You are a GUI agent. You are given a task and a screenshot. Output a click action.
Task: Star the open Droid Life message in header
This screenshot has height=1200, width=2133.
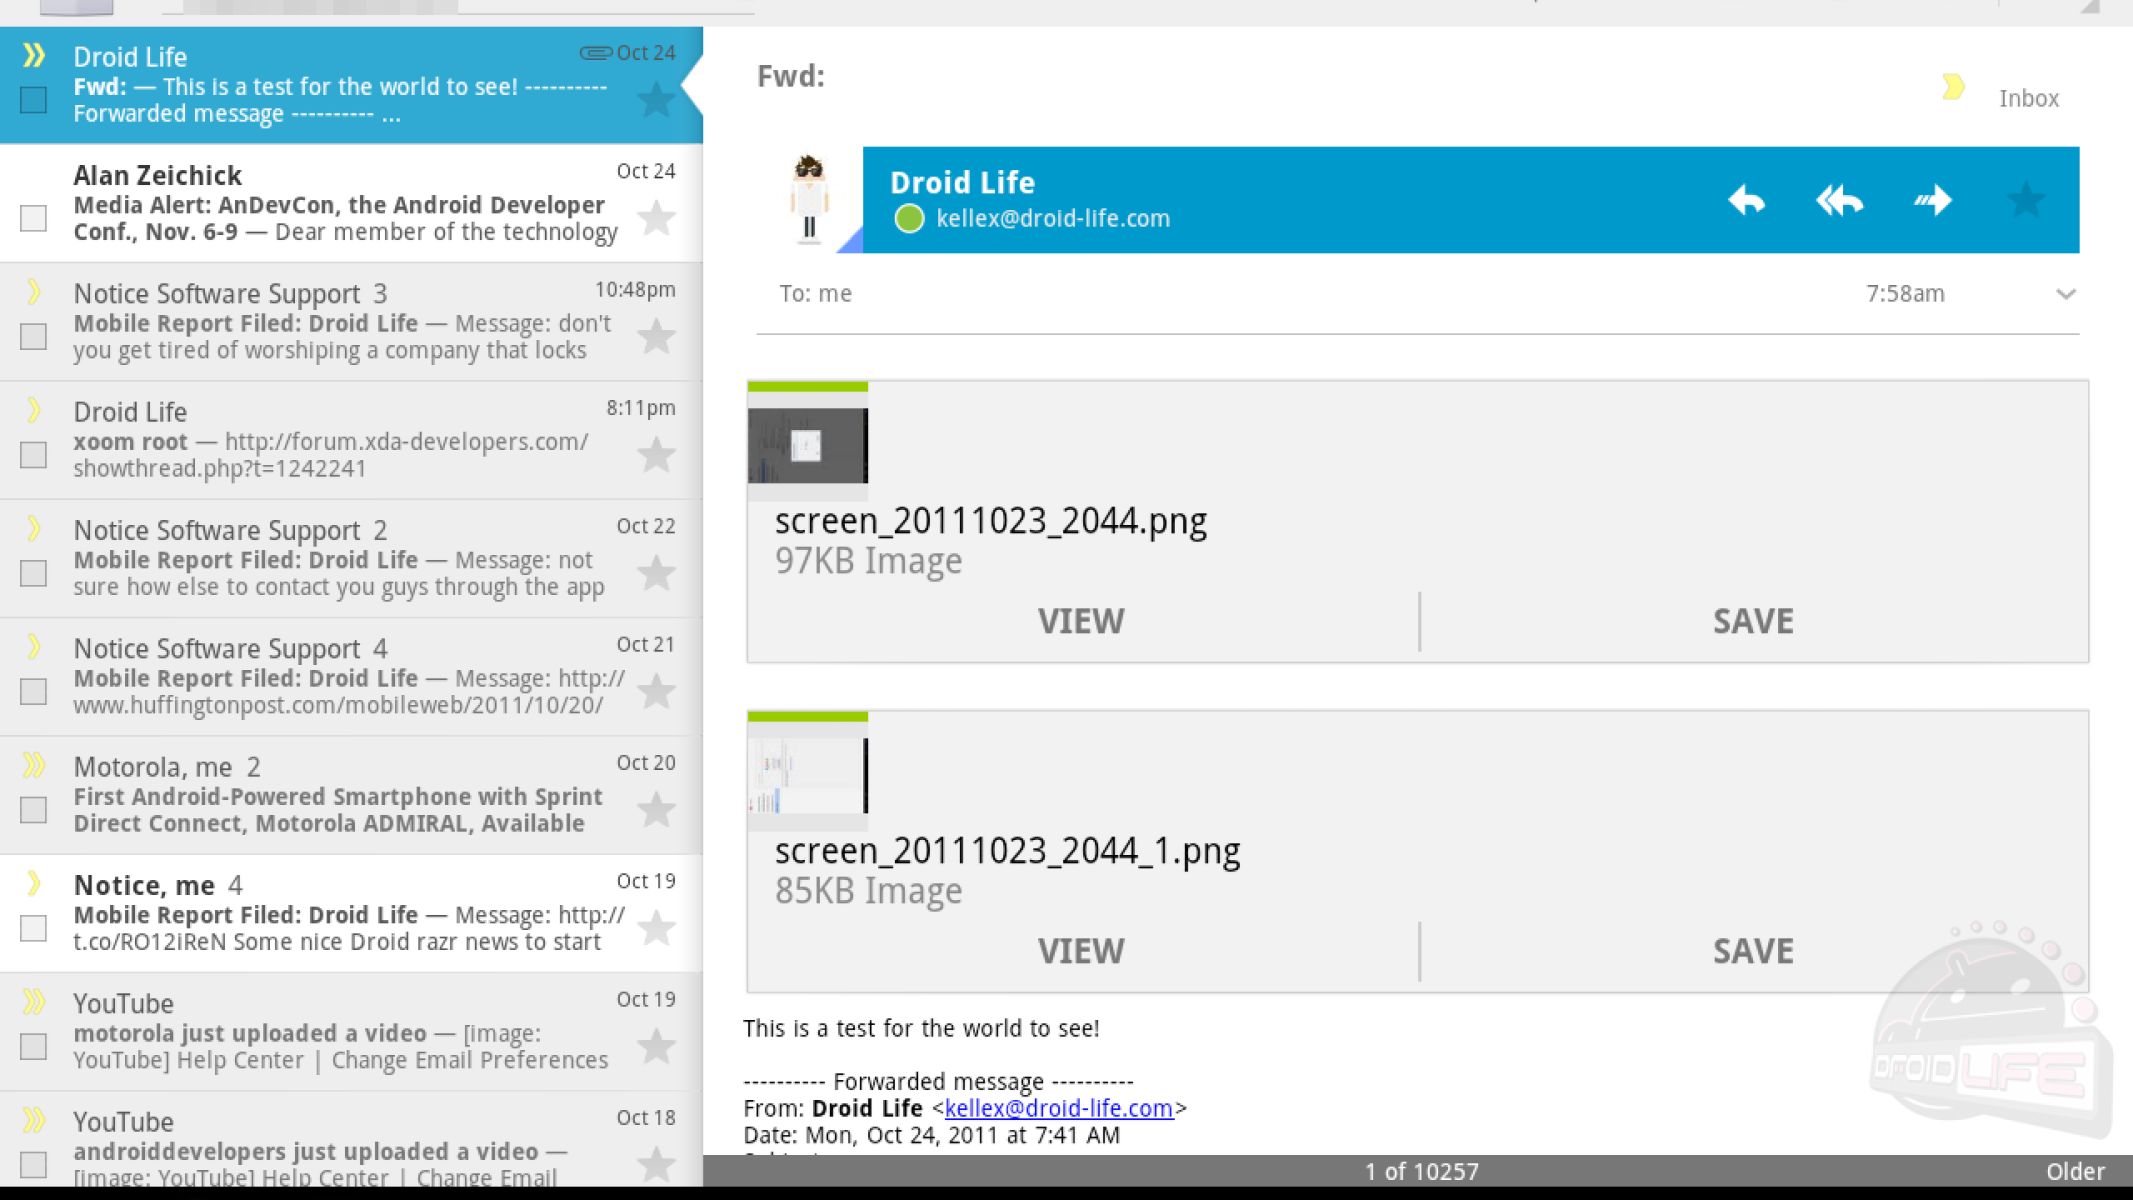point(2026,200)
